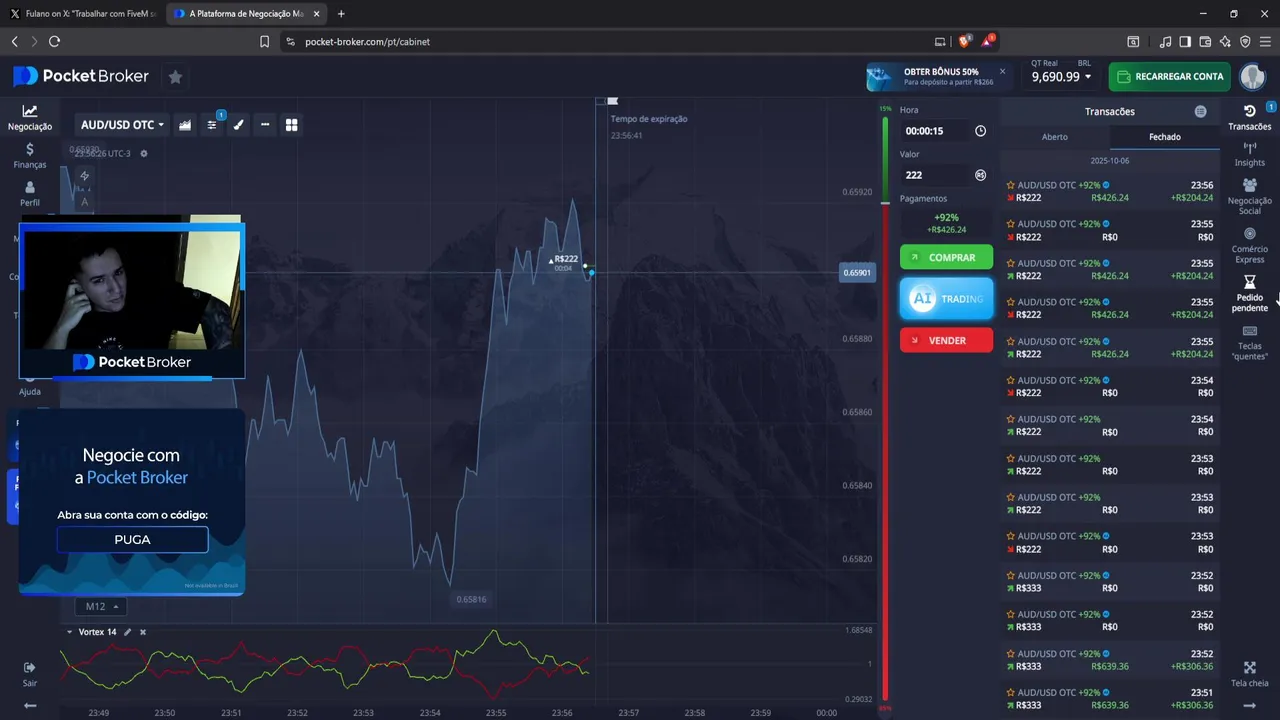
Task: Open the AUD/USD OTC asset dropdown
Action: 122,125
